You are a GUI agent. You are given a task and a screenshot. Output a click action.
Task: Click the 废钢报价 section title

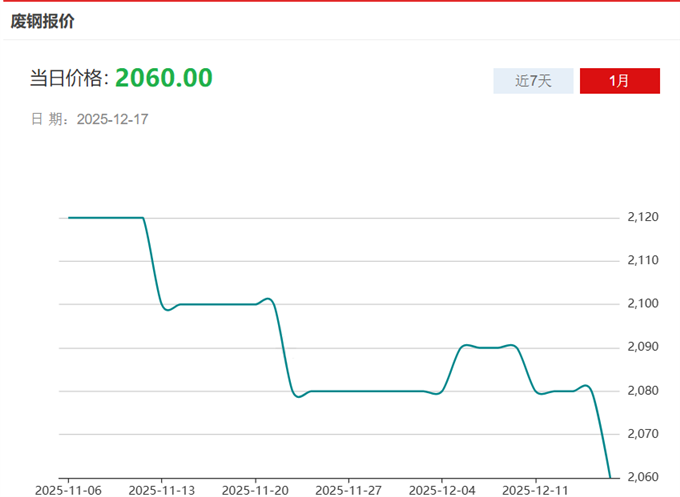[x=43, y=21]
